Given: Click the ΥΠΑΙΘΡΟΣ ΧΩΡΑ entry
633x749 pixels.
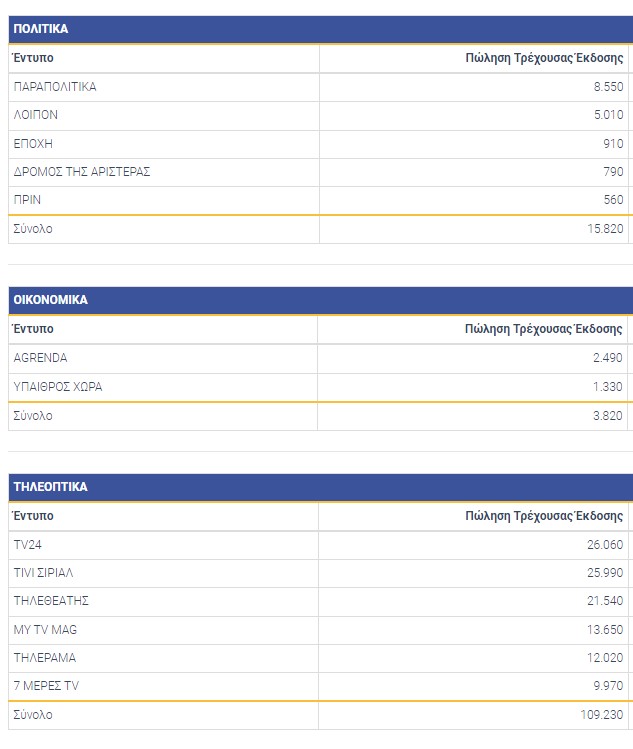Looking at the screenshot, I should click(58, 387).
